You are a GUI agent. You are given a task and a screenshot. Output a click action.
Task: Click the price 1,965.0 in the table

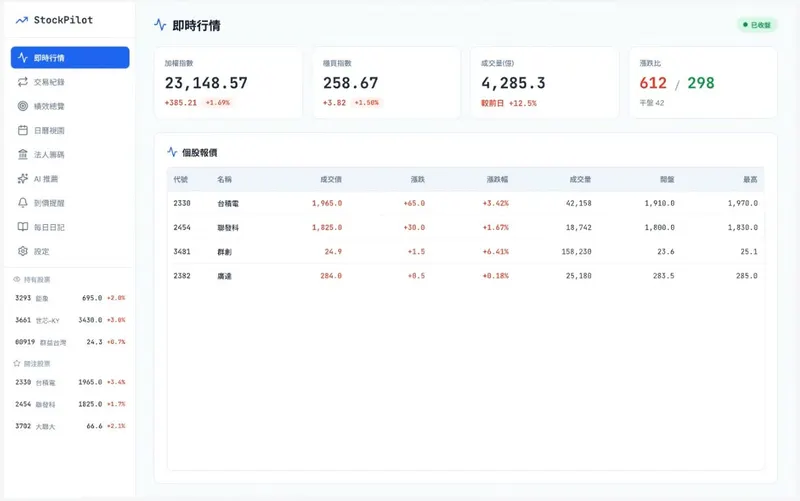(327, 203)
